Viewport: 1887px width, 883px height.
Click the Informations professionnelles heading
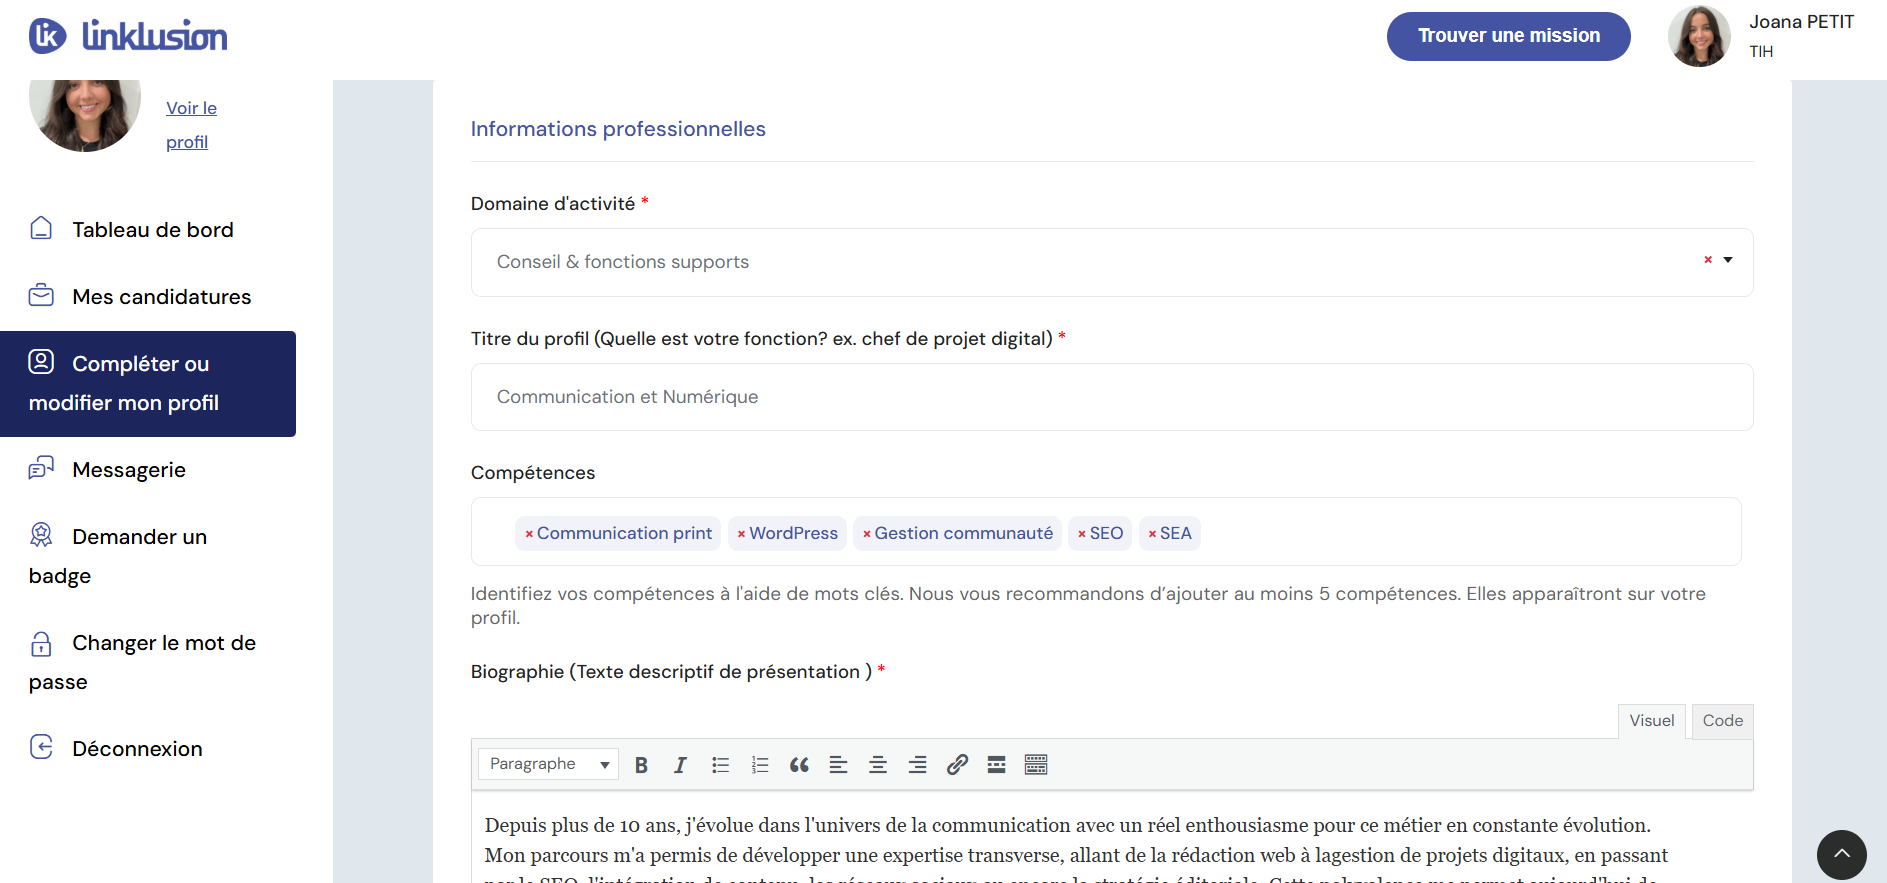point(618,129)
